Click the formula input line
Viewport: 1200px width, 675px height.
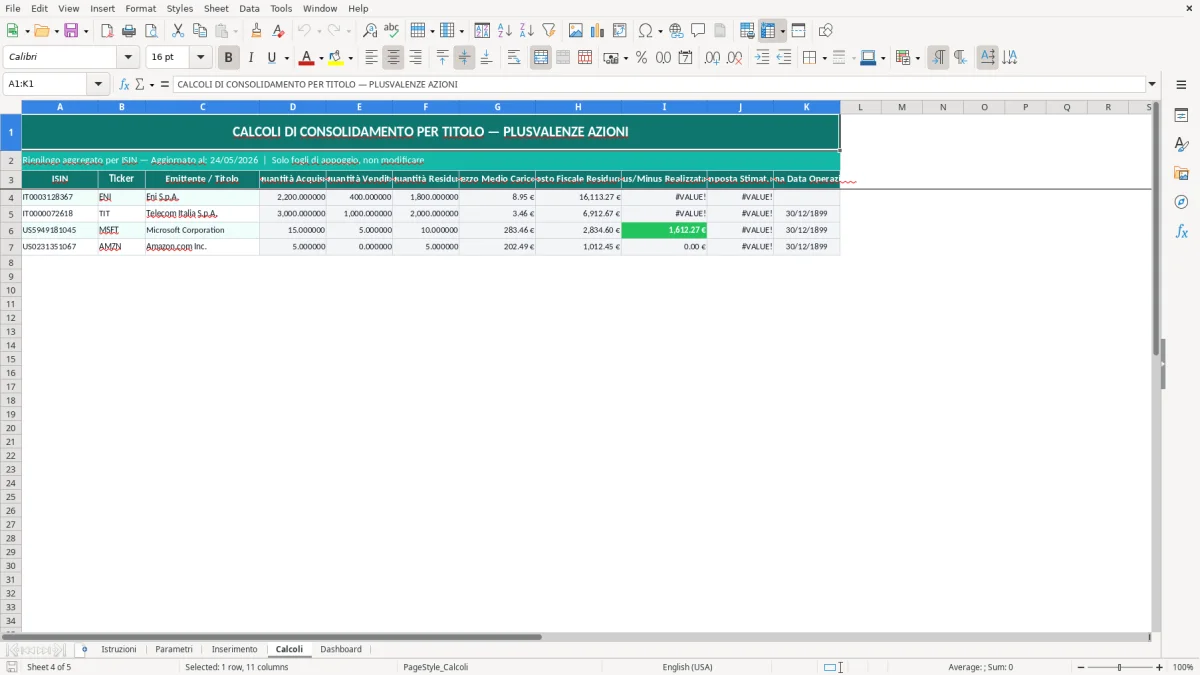point(658,84)
